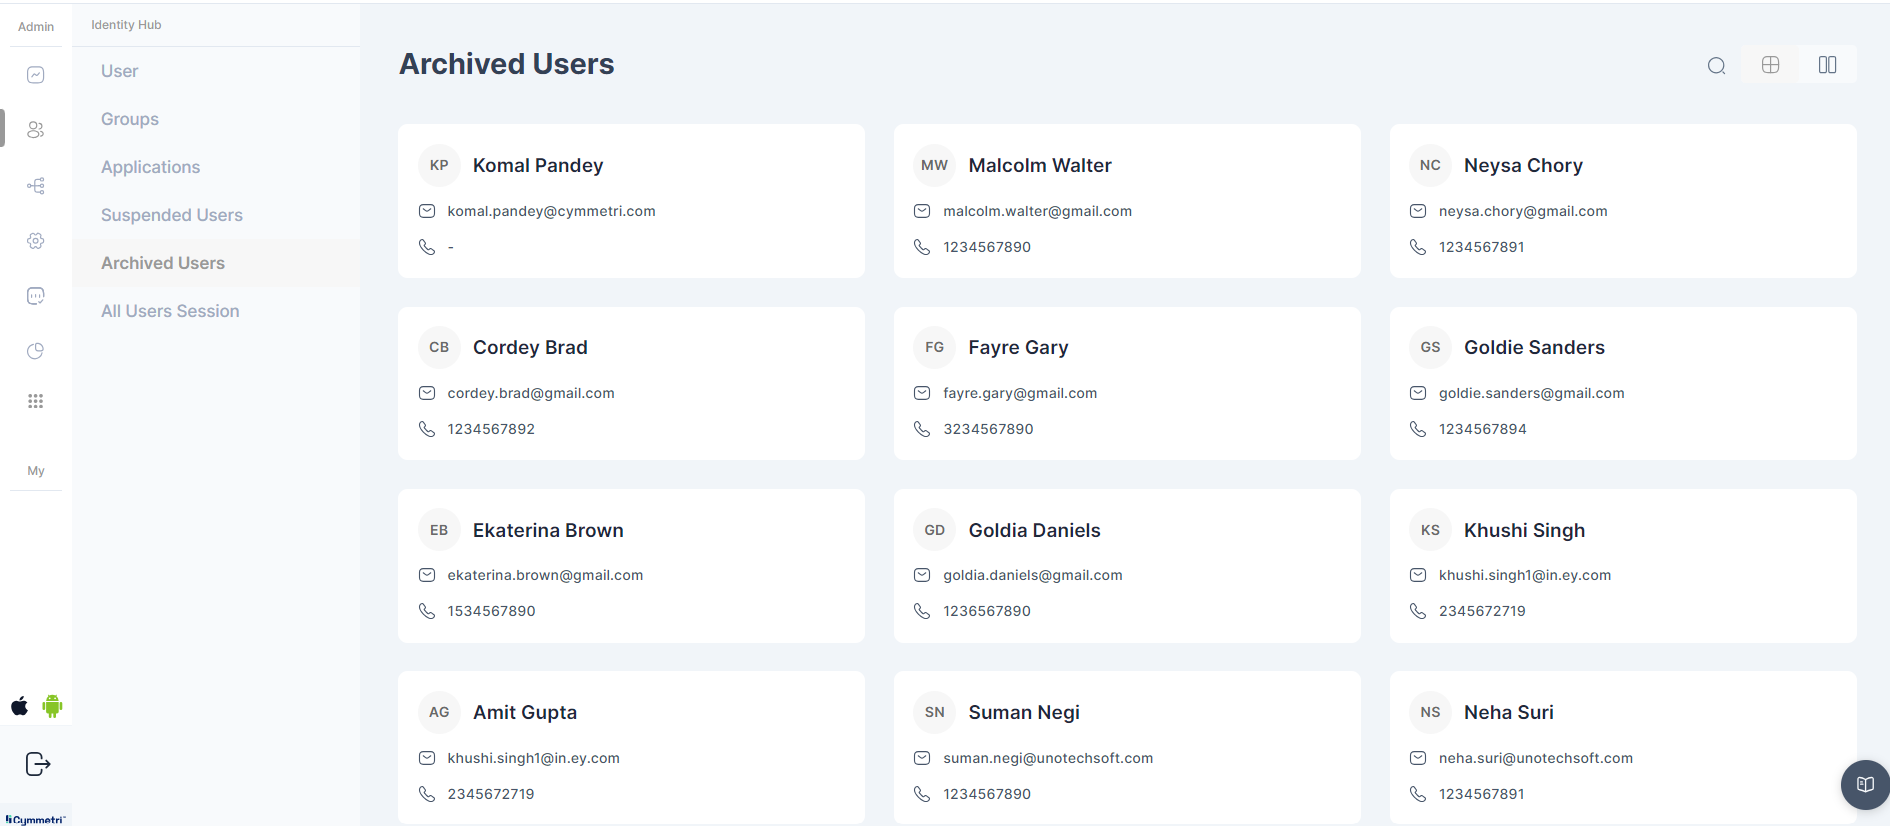Open Applications in Identity Hub menu
Screen dimensions: 1890x826
pyautogui.click(x=150, y=167)
